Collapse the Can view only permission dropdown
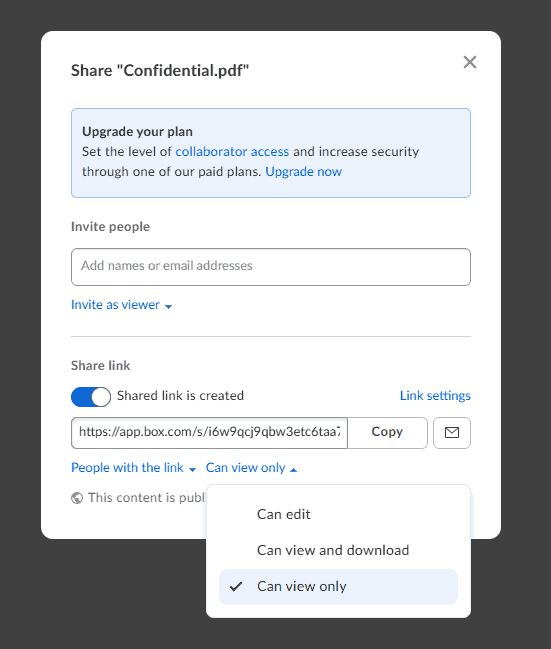The width and height of the screenshot is (551, 649). (251, 468)
